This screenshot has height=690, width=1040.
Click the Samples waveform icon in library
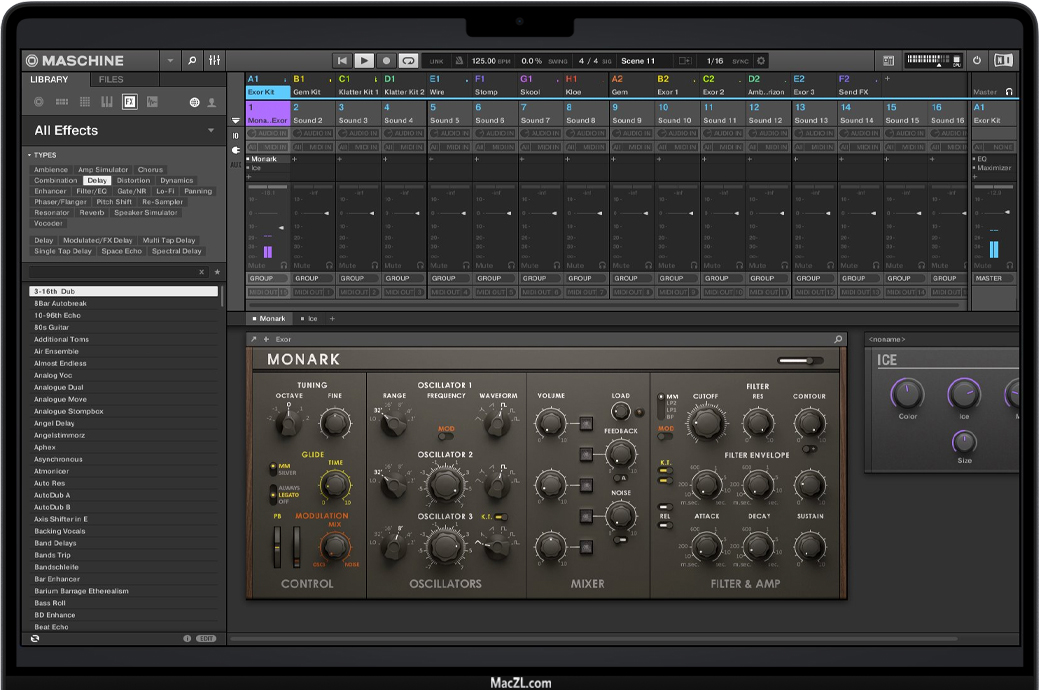coord(152,102)
